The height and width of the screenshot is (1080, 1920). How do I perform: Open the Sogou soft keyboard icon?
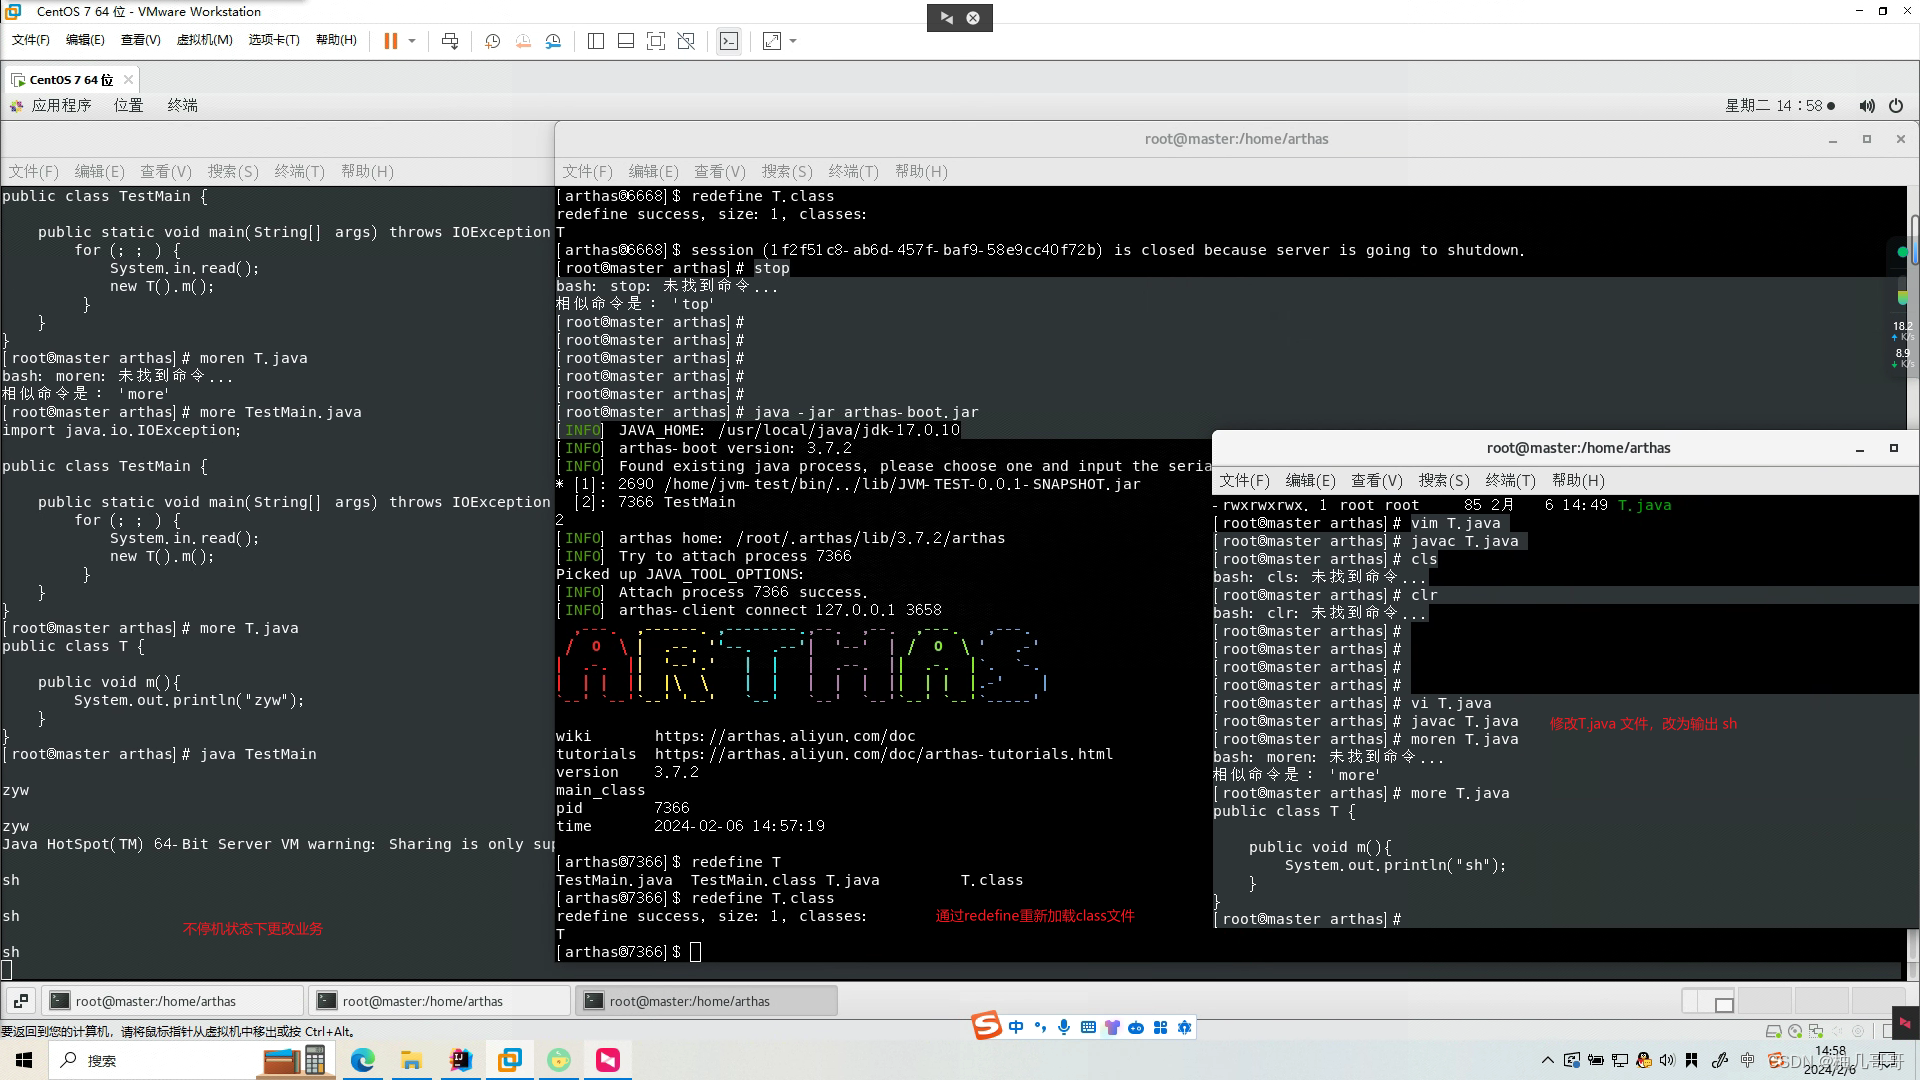[x=1088, y=1027]
